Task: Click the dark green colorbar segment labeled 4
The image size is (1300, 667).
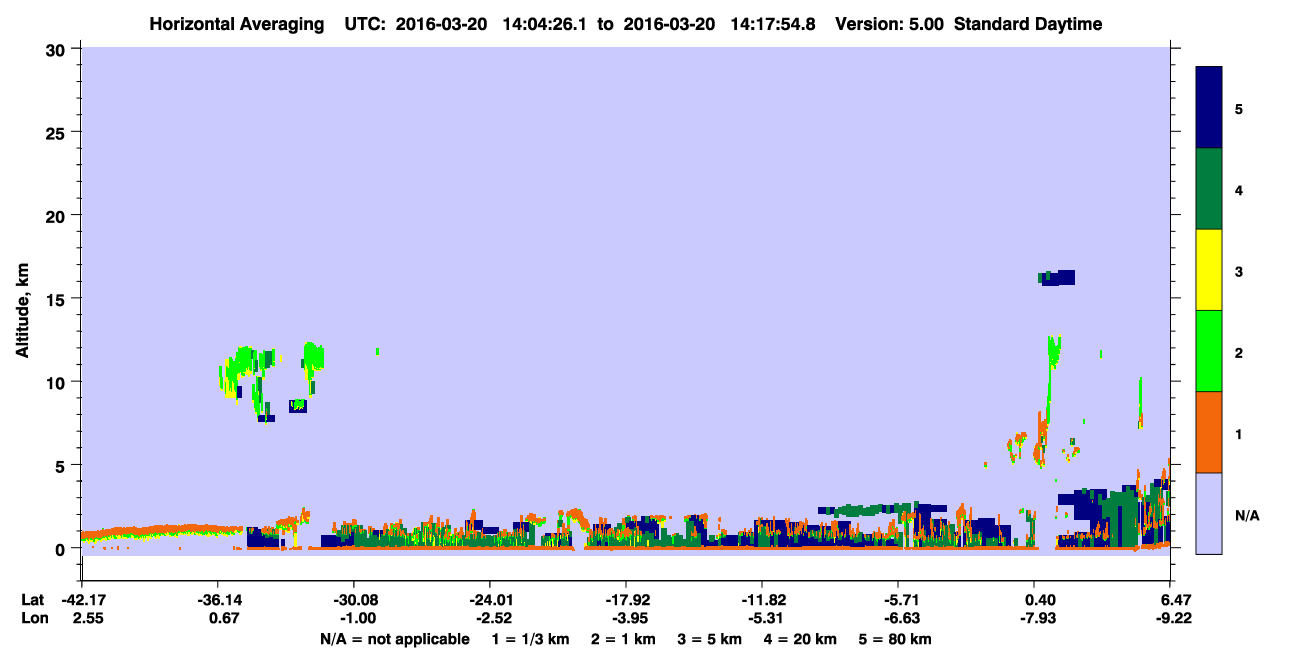Action: click(x=1209, y=189)
